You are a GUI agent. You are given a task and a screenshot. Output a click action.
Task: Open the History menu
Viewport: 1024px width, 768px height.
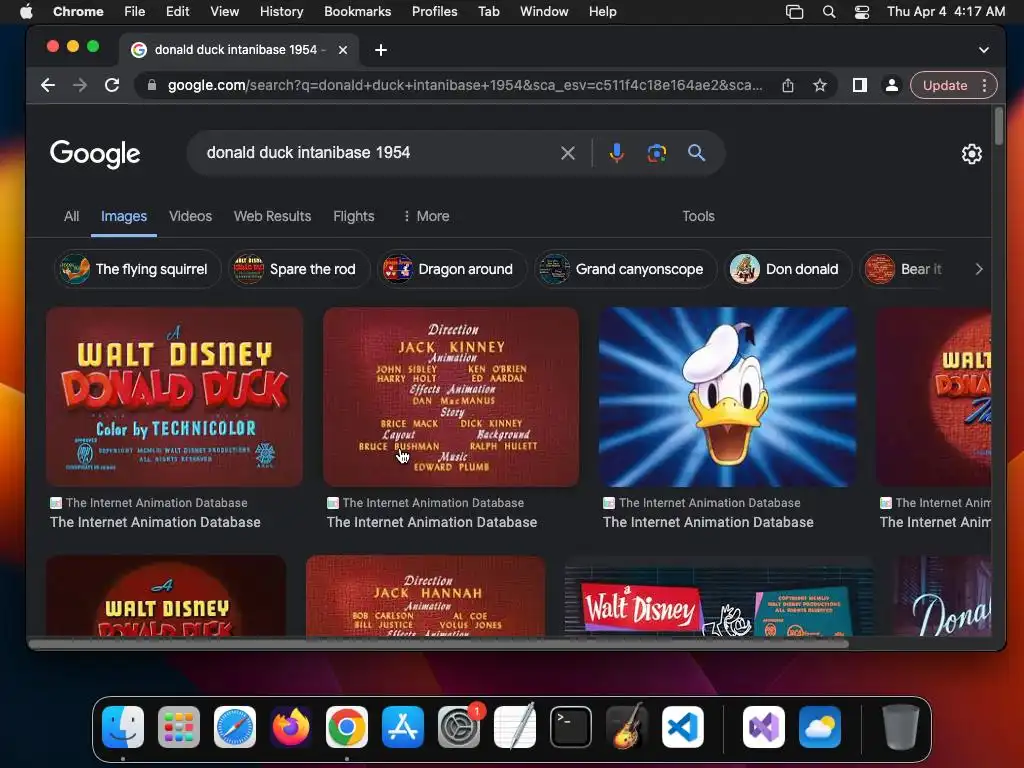[281, 12]
